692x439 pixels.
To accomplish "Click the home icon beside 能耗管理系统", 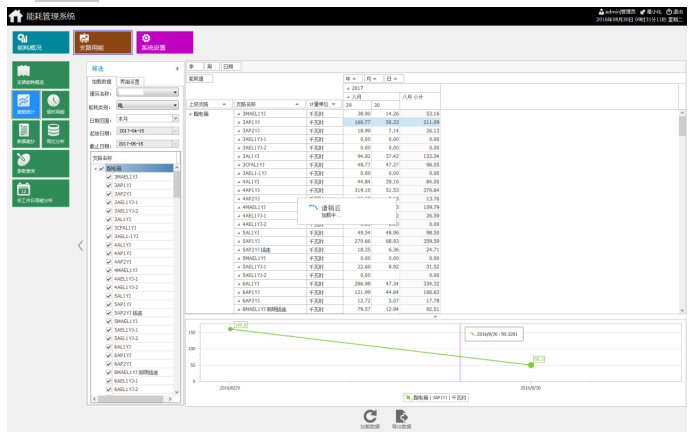I will point(15,16).
